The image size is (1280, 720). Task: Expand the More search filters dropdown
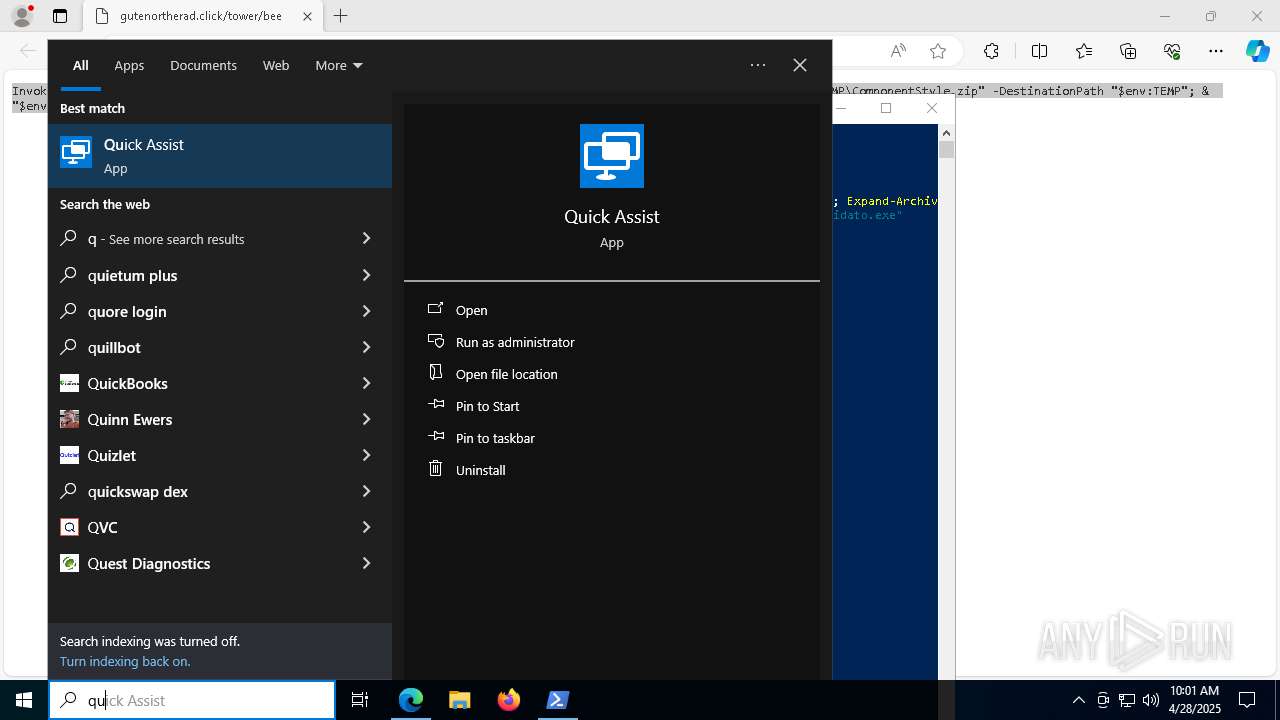tap(339, 65)
